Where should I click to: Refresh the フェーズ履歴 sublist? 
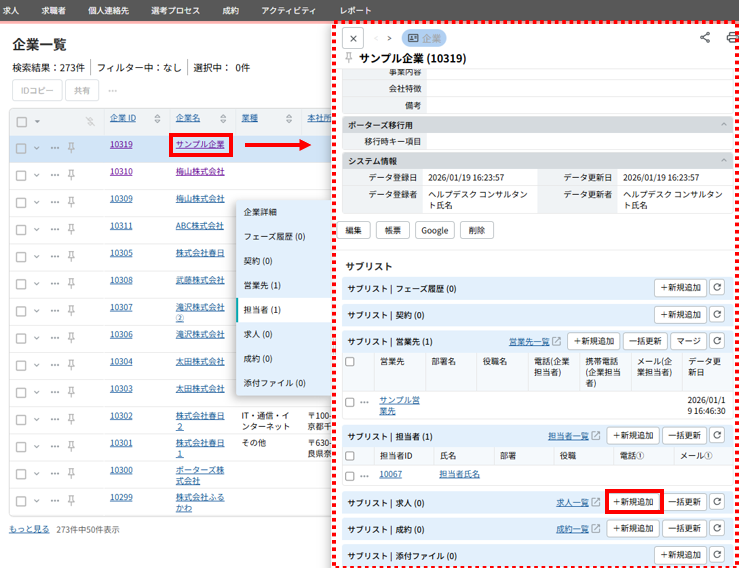(x=716, y=288)
